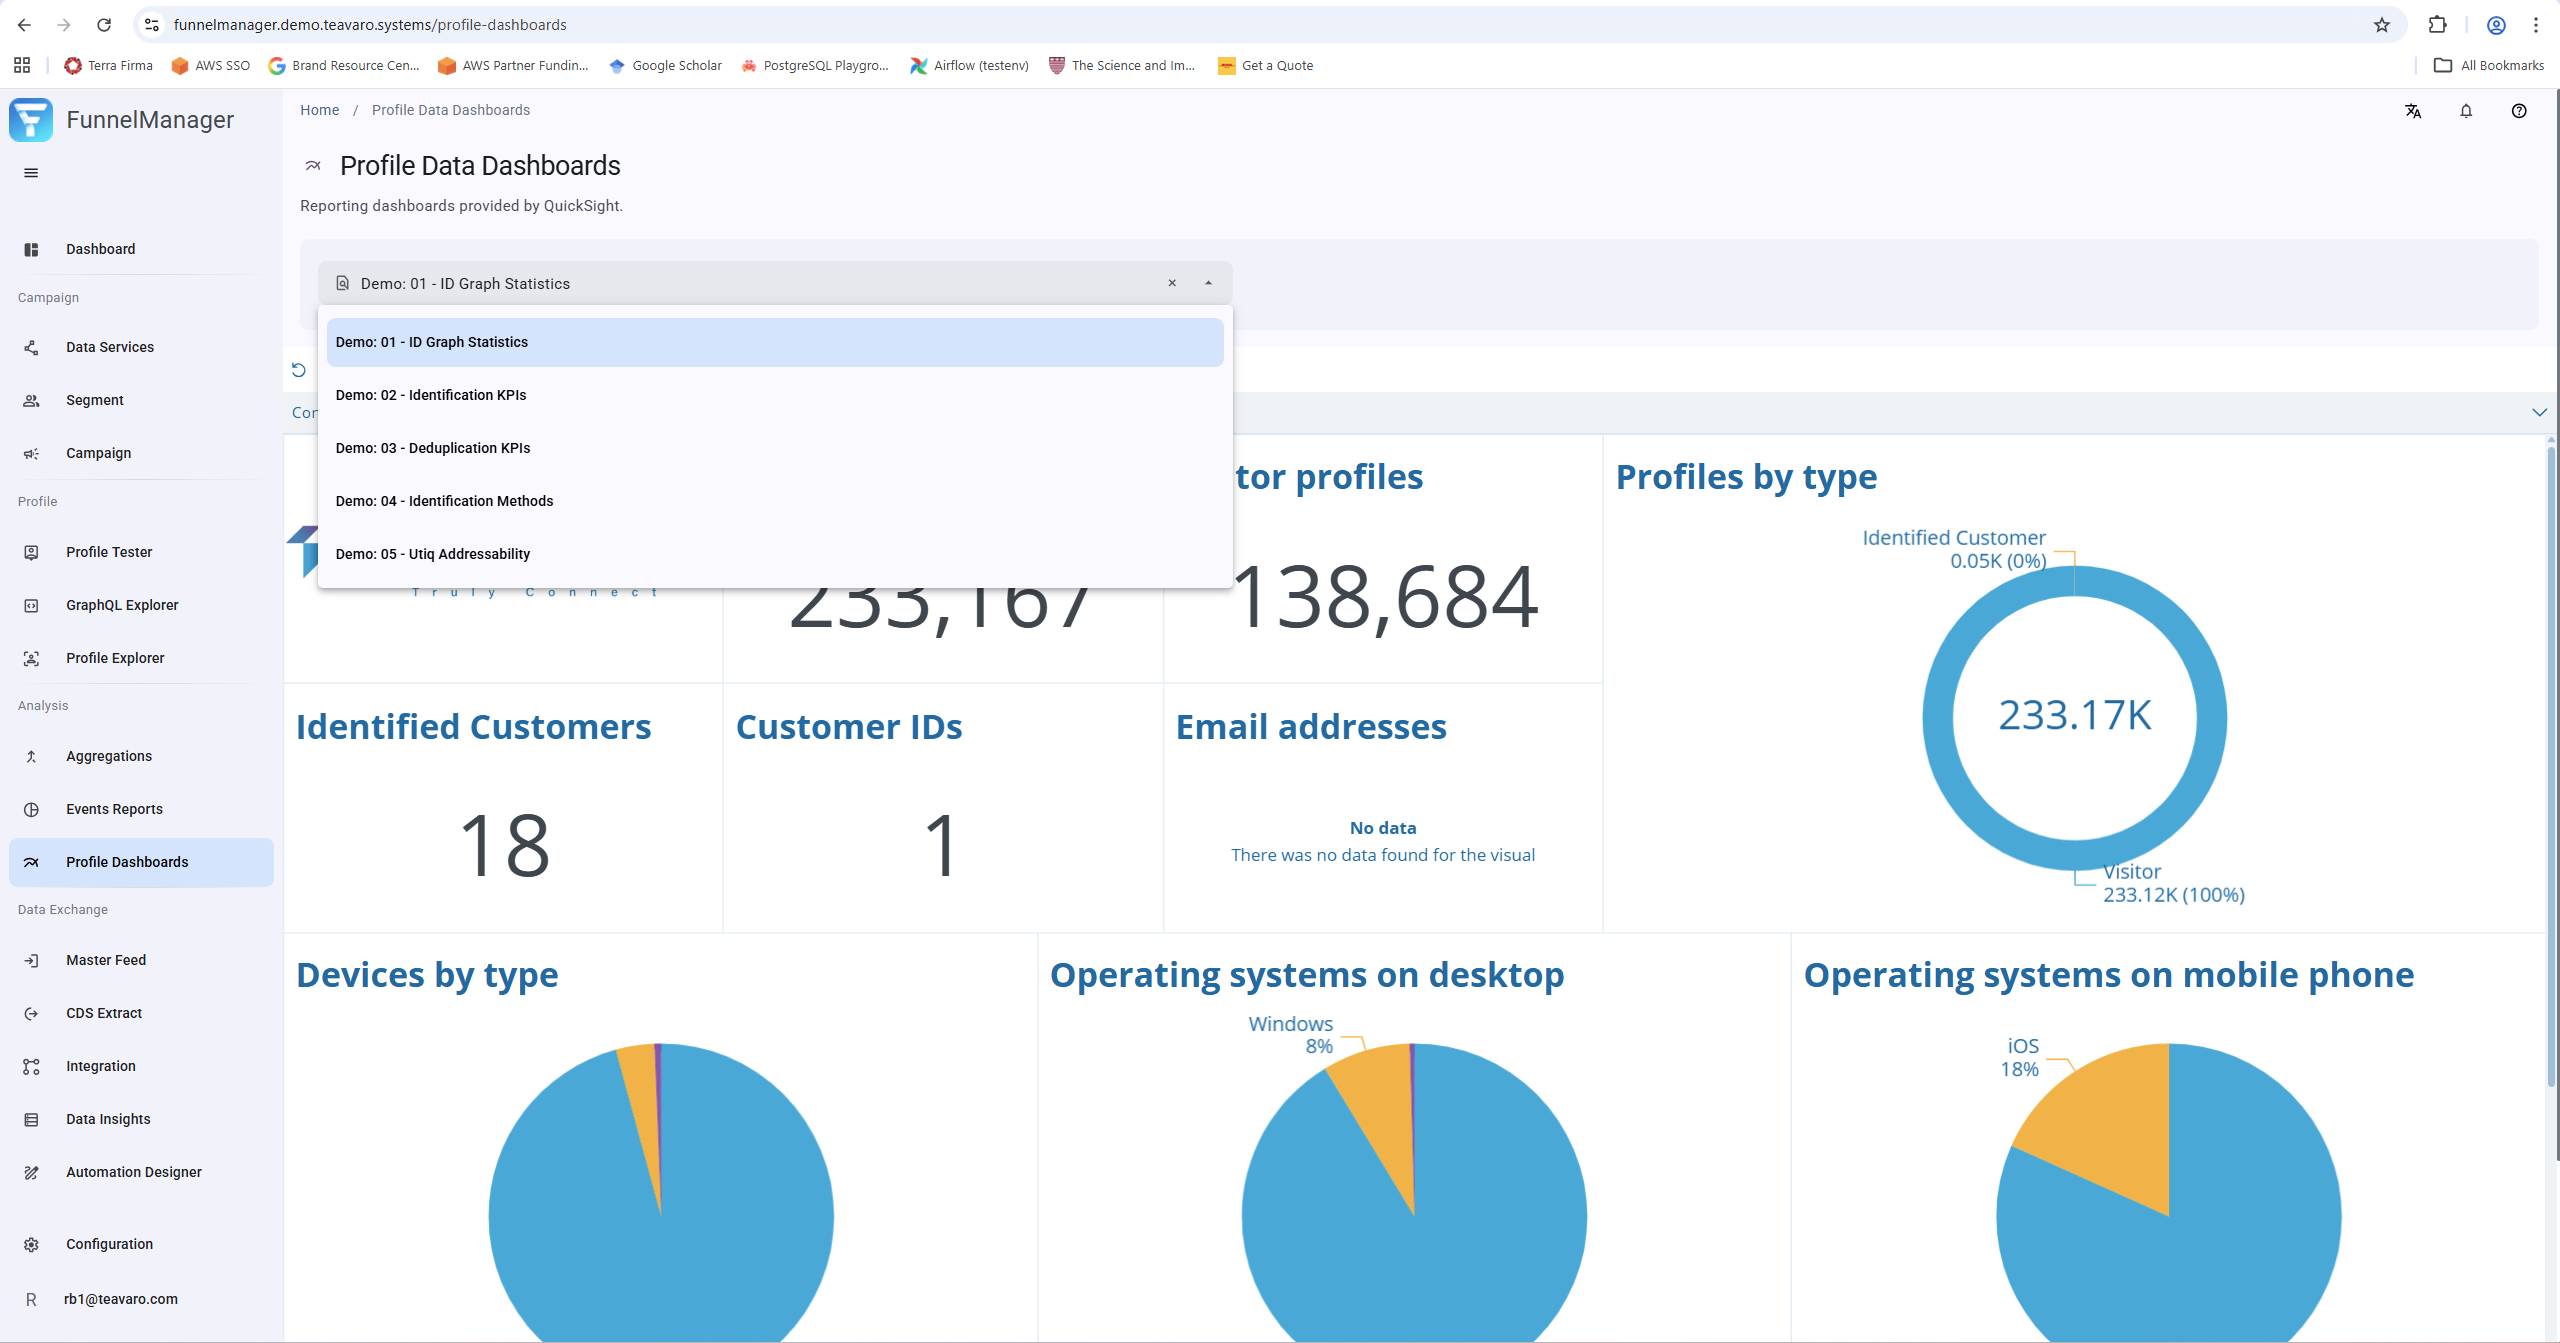The height and width of the screenshot is (1343, 2560).
Task: Open the help question mark icon
Action: tap(2519, 111)
